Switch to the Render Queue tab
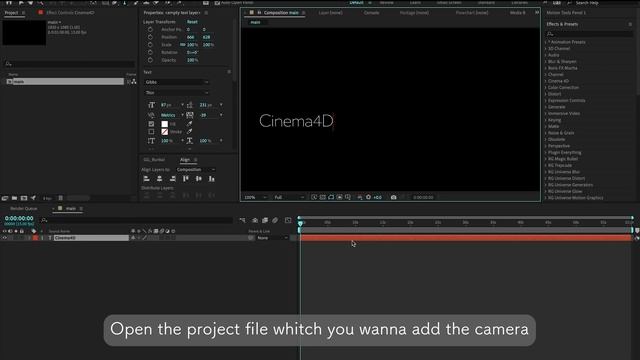This screenshot has height=360, width=640. pyautogui.click(x=23, y=209)
